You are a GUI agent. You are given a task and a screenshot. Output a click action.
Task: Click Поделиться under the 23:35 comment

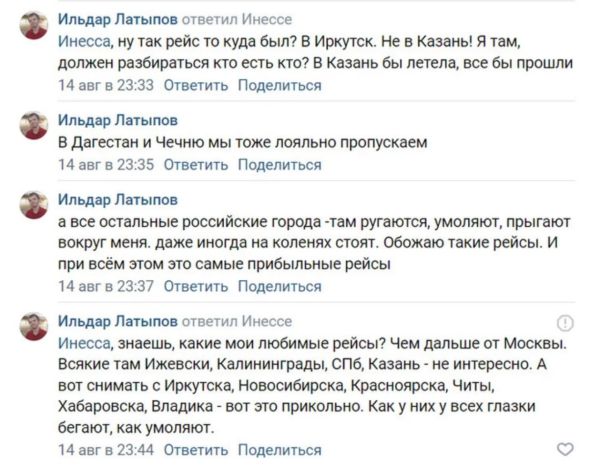click(x=279, y=164)
